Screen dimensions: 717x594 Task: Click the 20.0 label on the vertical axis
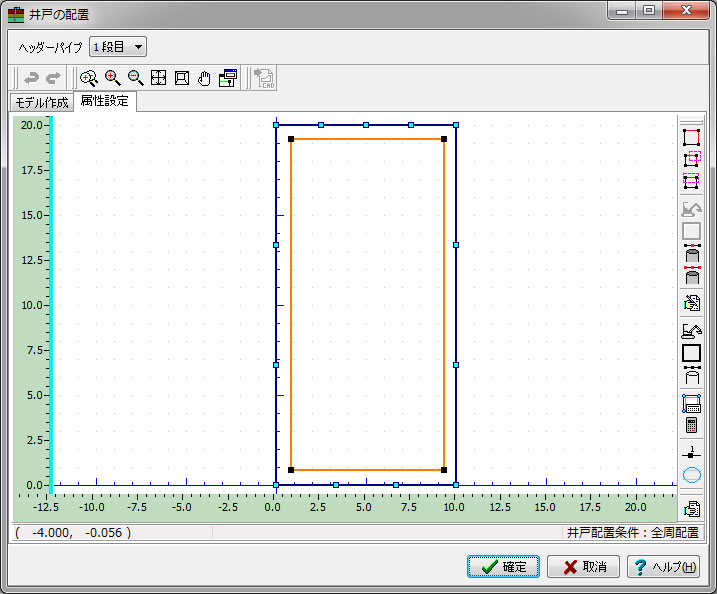[32, 125]
